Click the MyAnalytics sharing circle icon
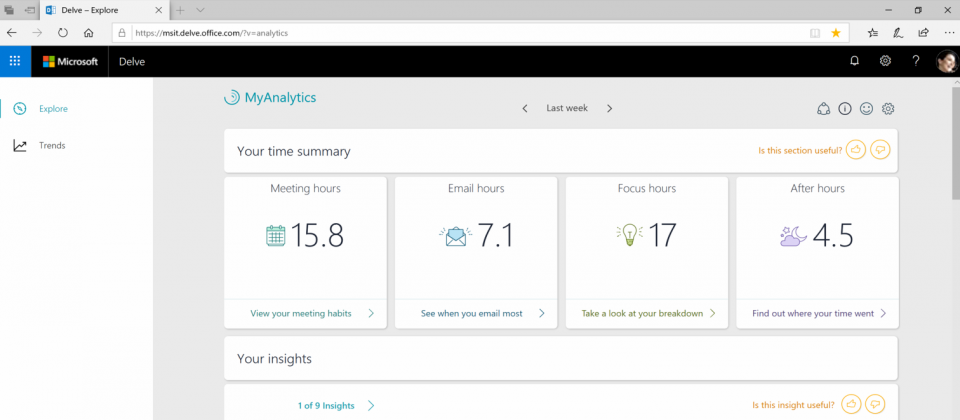 coord(823,109)
